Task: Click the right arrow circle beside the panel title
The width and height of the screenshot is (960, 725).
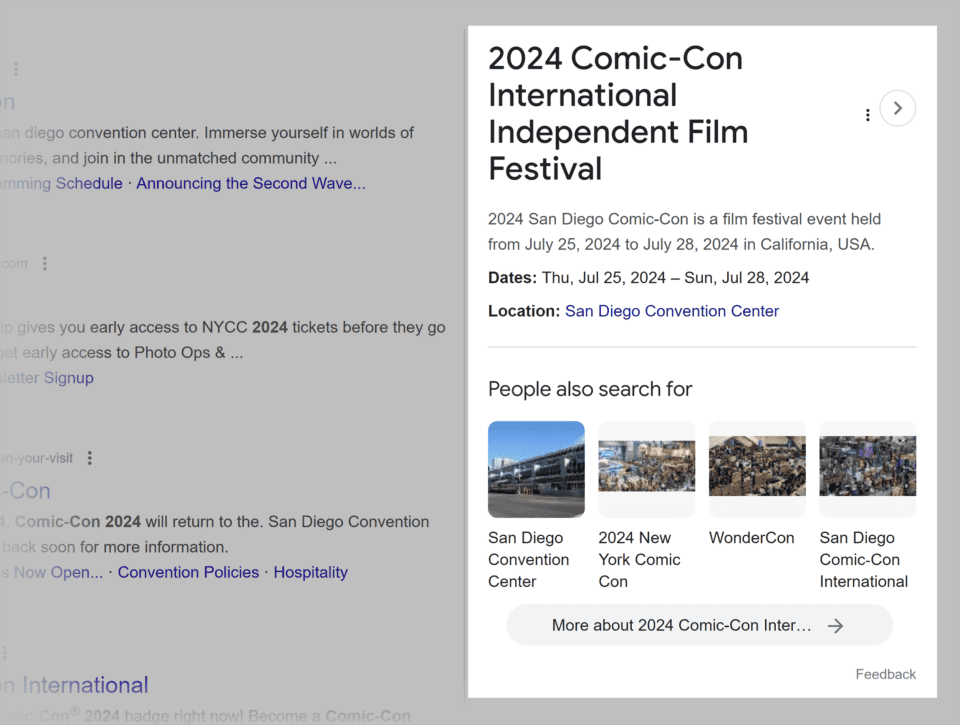Action: tap(897, 108)
